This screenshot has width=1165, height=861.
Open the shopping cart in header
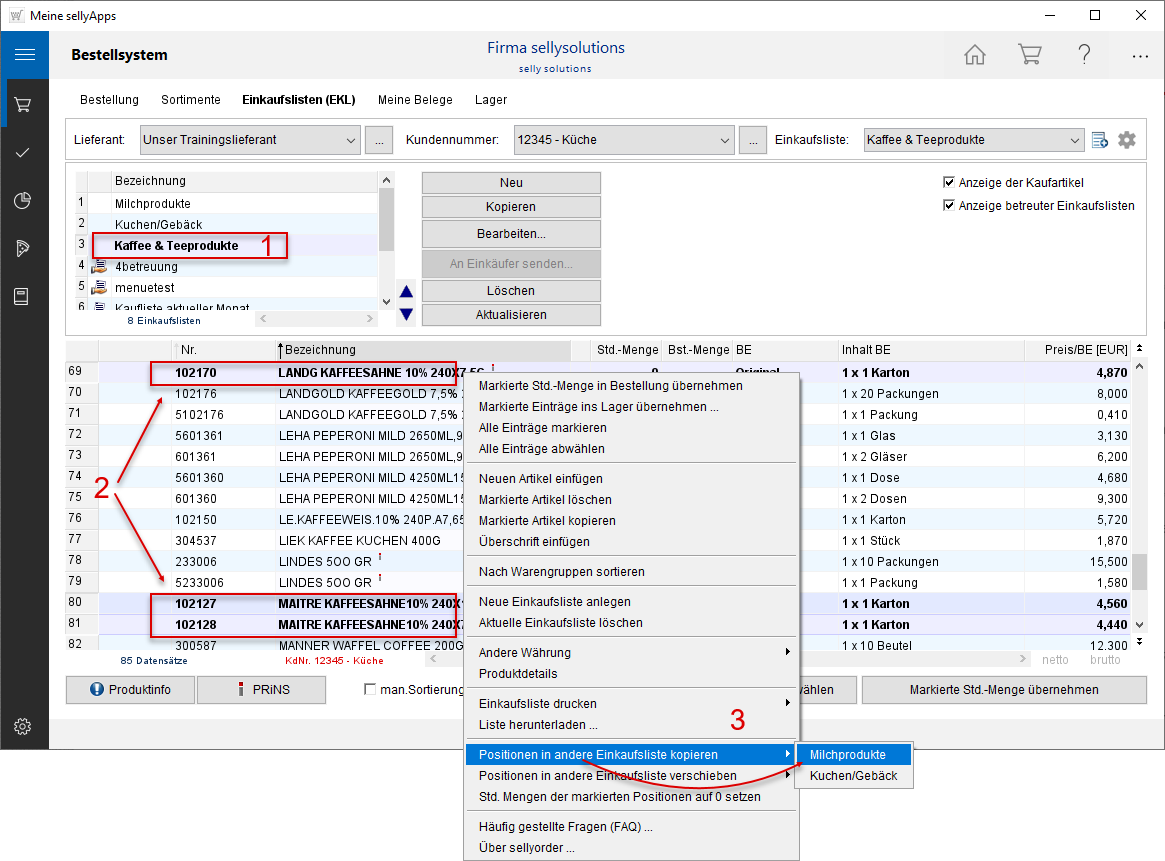coord(1029,55)
